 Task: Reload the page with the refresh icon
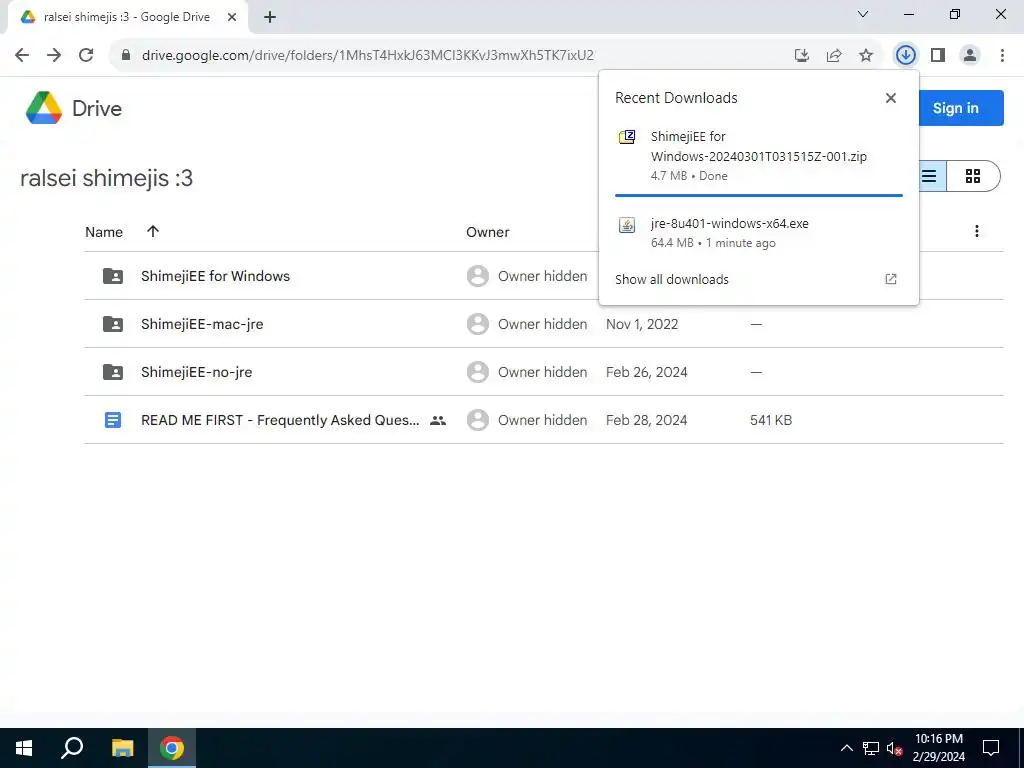click(x=86, y=55)
